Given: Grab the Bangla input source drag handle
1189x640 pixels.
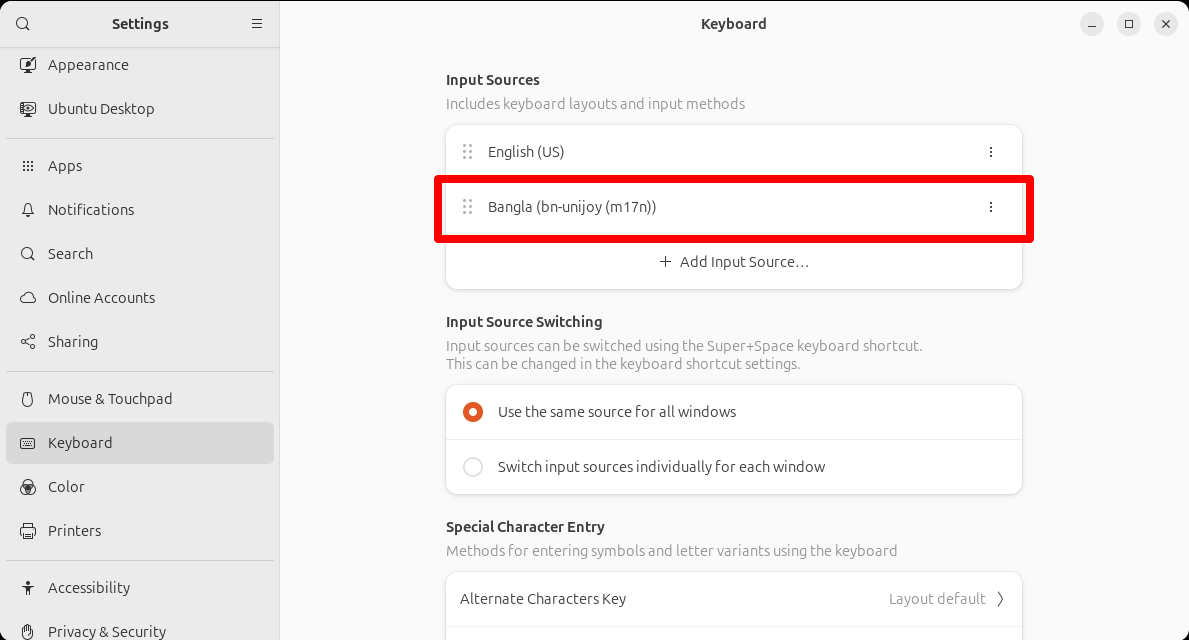Looking at the screenshot, I should [x=467, y=207].
